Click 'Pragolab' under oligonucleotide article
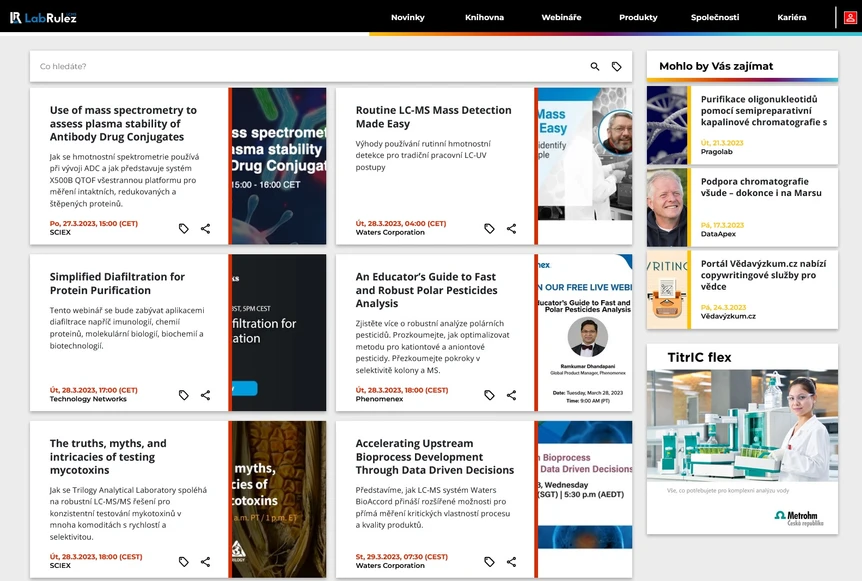Screen dimensions: 862x581 [x=716, y=152]
